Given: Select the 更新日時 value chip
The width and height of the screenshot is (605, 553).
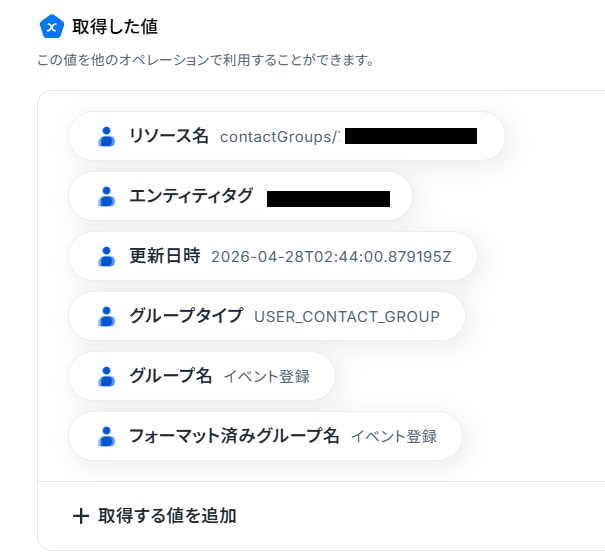Looking at the screenshot, I should tap(273, 256).
